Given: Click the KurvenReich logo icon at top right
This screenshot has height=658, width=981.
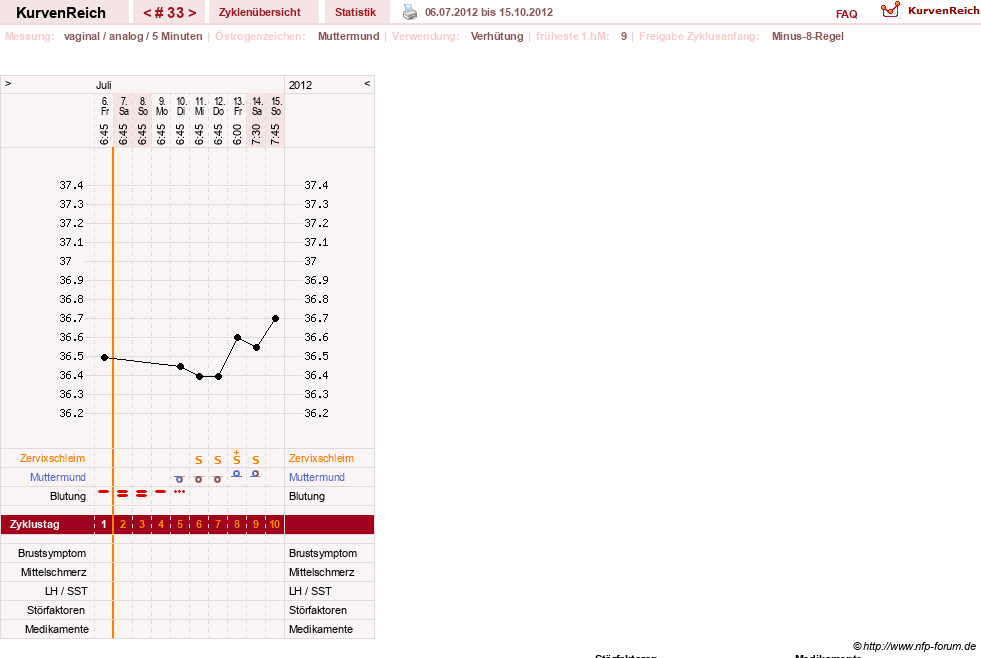Looking at the screenshot, I should [x=890, y=10].
